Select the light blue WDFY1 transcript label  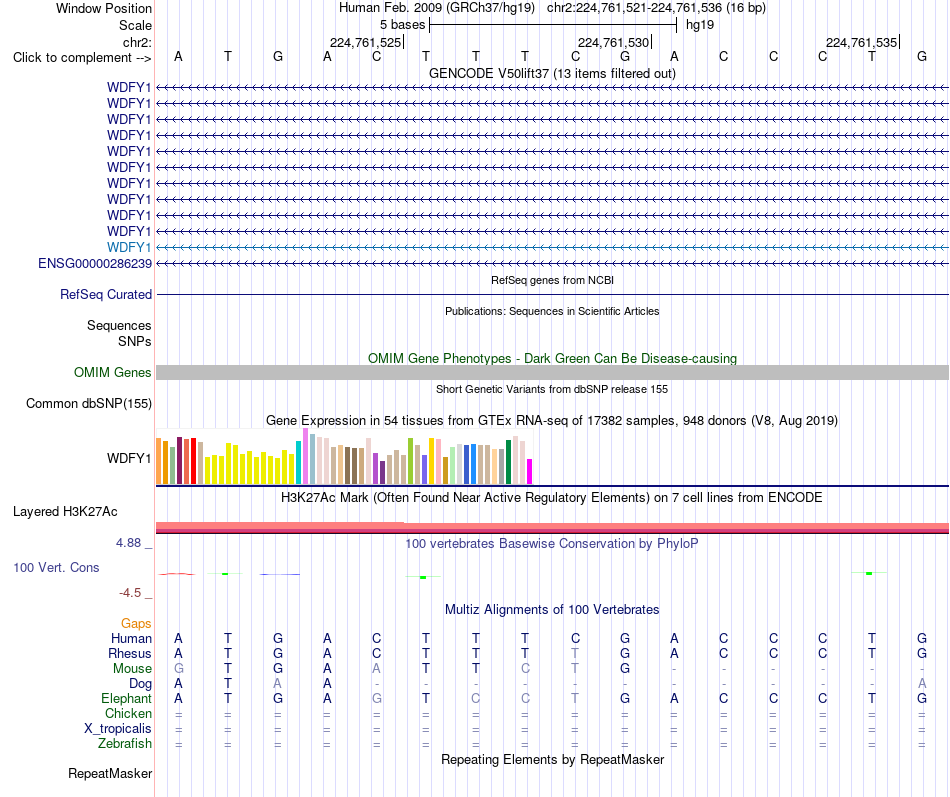click(129, 247)
